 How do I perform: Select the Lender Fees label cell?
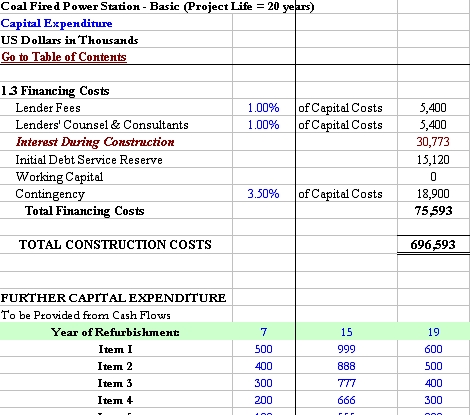click(48, 108)
